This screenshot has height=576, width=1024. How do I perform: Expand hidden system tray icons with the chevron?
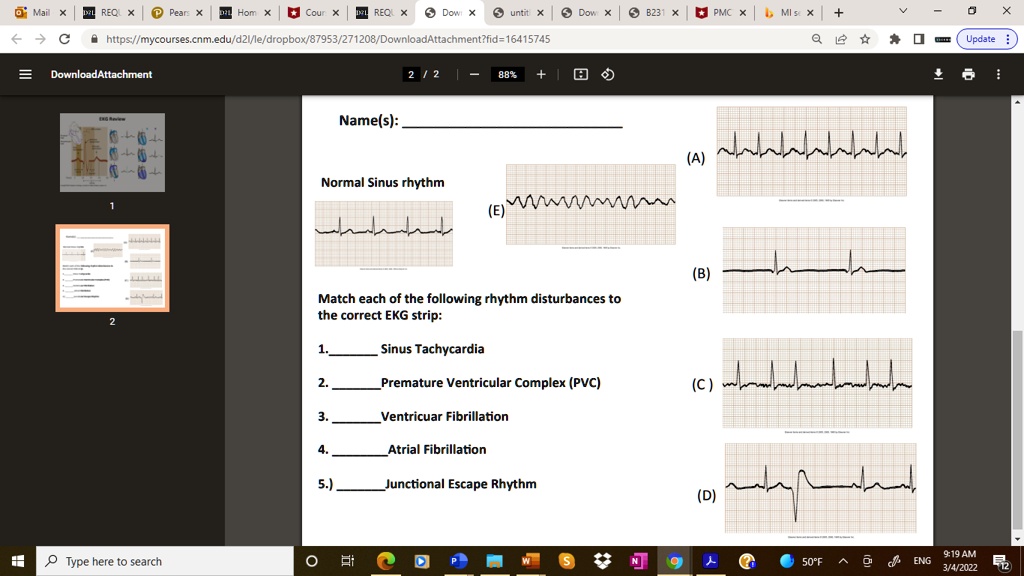click(x=843, y=561)
